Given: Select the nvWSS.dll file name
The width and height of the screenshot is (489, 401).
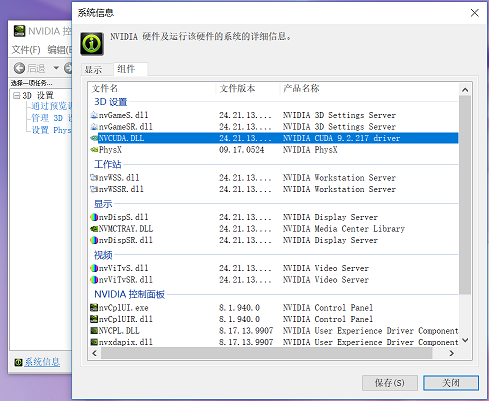Looking at the screenshot, I should coord(119,178).
